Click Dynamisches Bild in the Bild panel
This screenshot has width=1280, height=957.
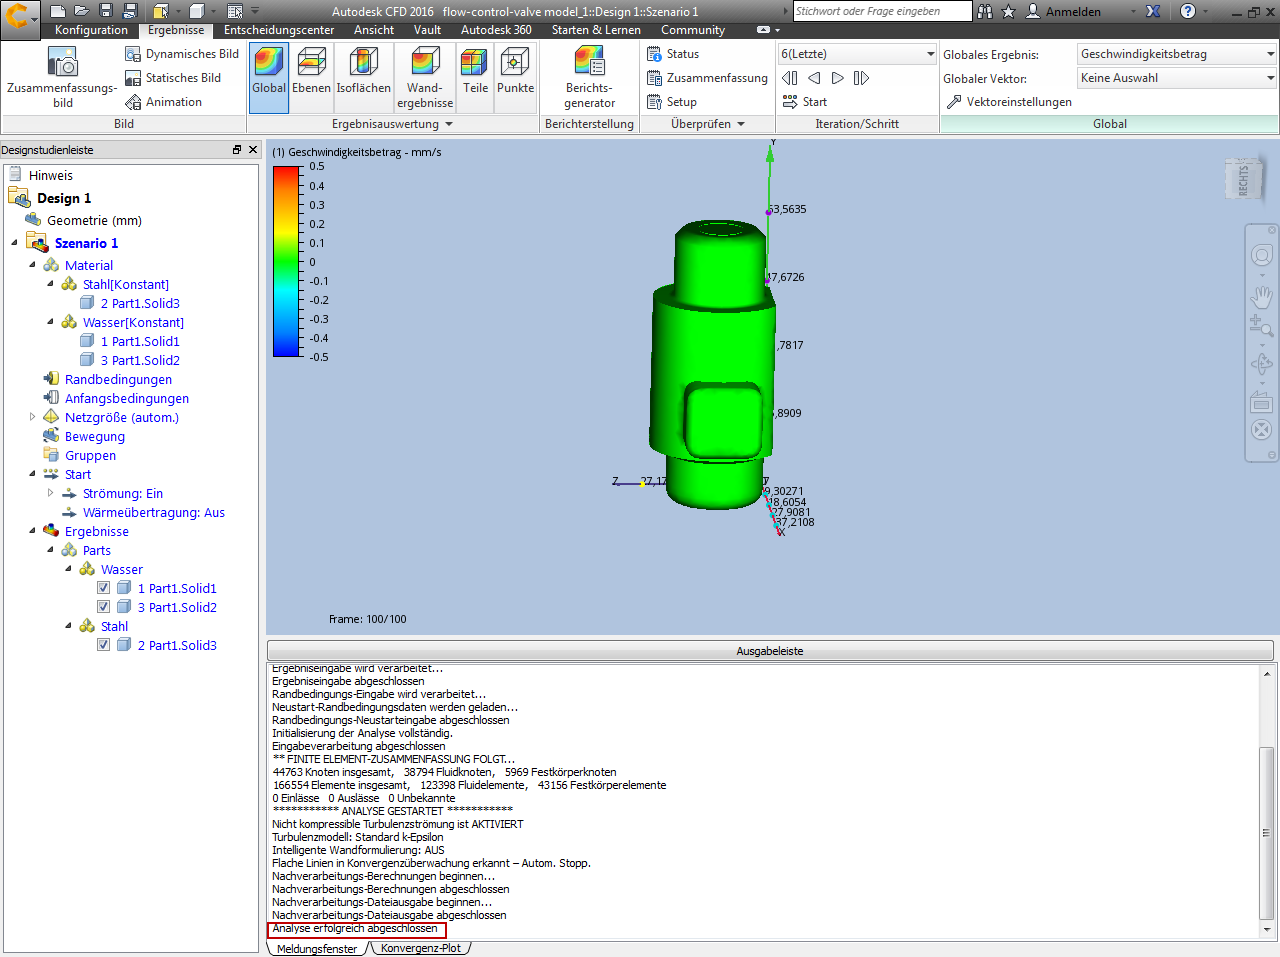click(182, 54)
